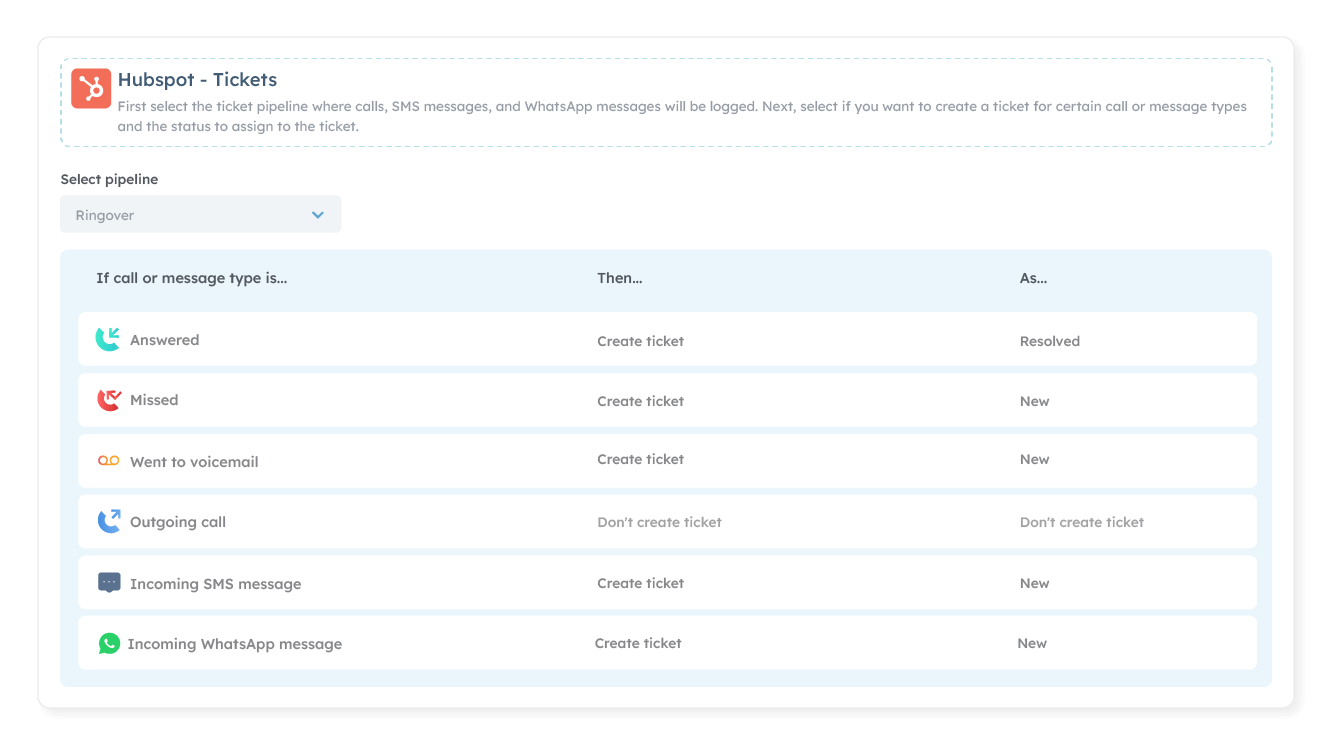Click the SMS message bubble icon
The width and height of the screenshot is (1332, 746).
click(109, 582)
